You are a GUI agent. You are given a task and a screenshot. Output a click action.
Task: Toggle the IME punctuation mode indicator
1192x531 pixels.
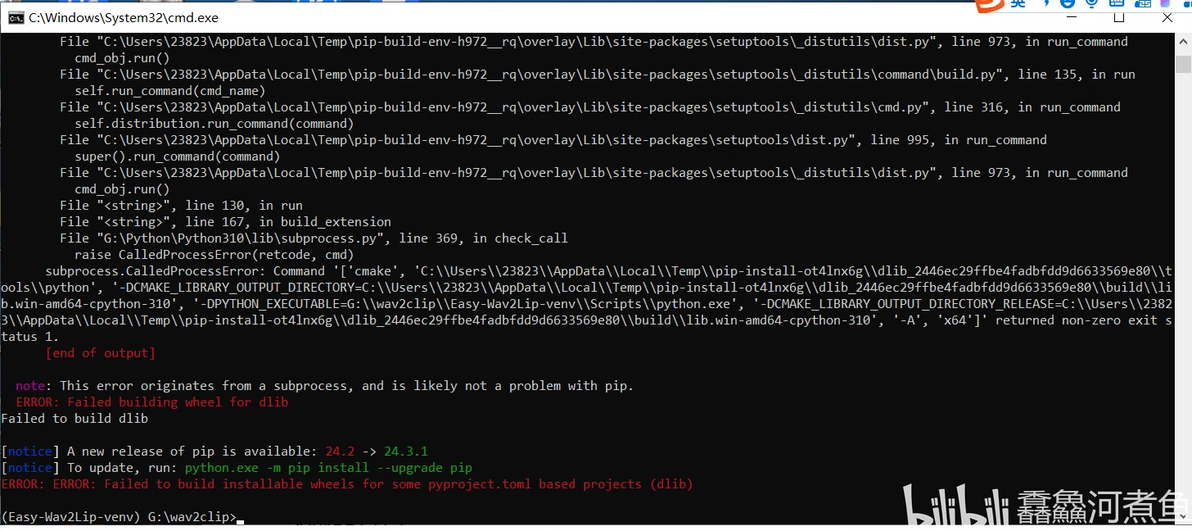1045,5
